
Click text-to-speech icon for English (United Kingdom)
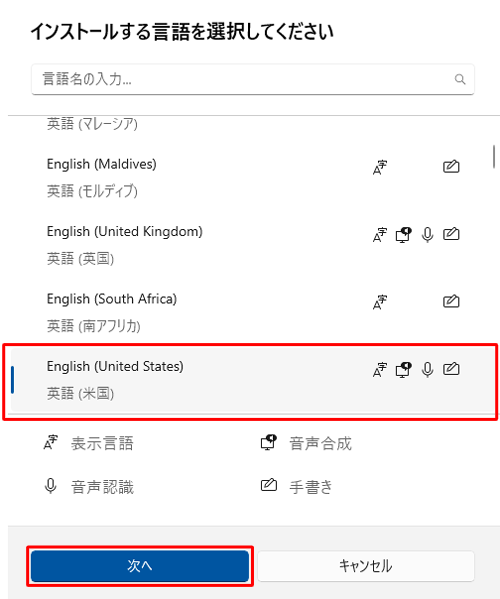[x=403, y=235]
